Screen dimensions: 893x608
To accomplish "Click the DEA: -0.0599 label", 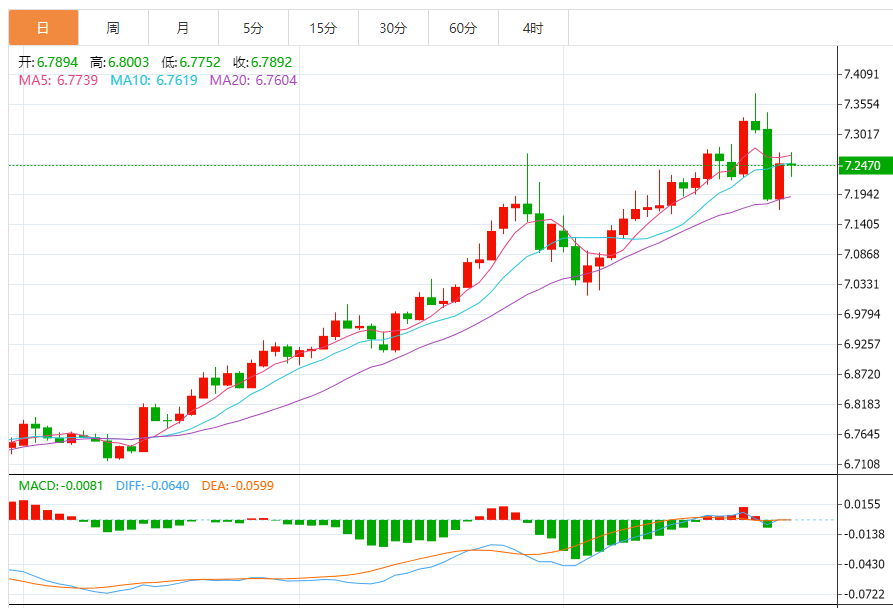I will pos(237,486).
